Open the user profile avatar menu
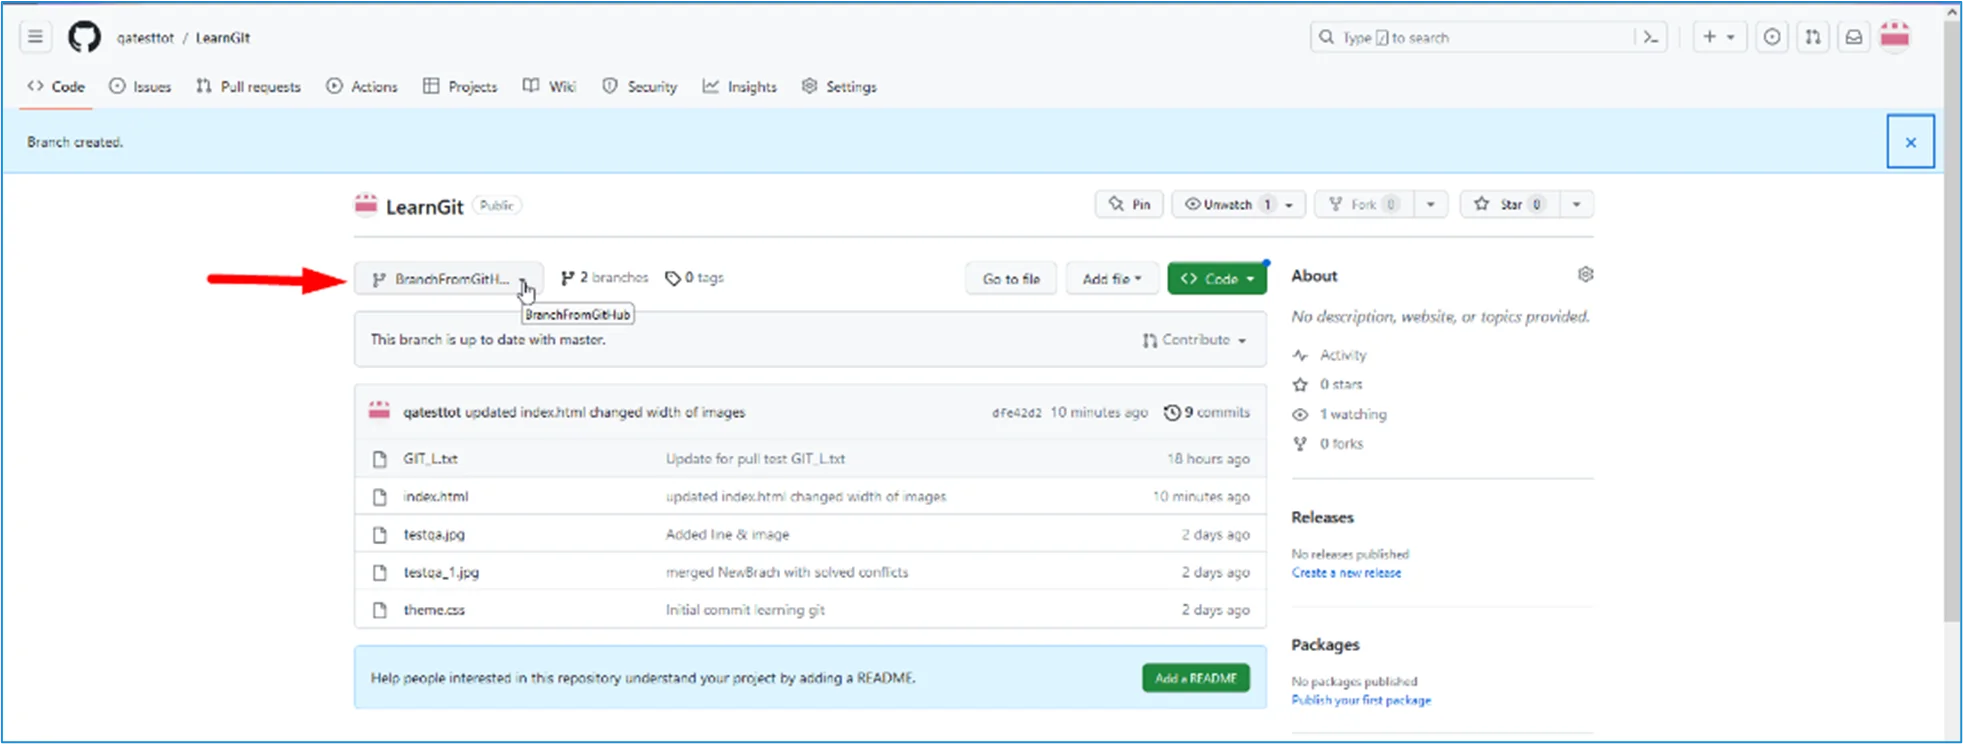The width and height of the screenshot is (1963, 744). pos(1895,37)
